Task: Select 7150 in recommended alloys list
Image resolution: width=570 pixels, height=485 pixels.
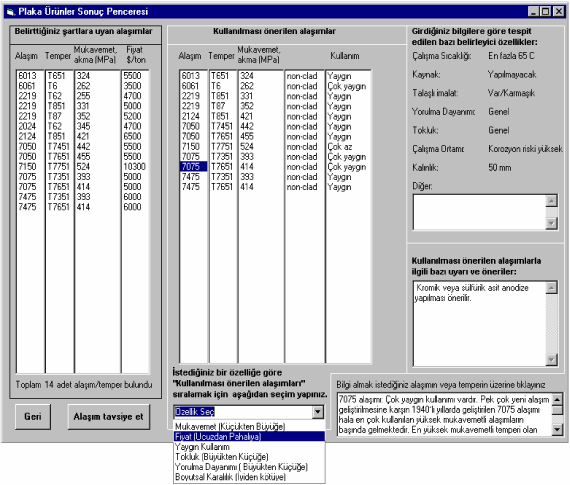Action: 191,147
